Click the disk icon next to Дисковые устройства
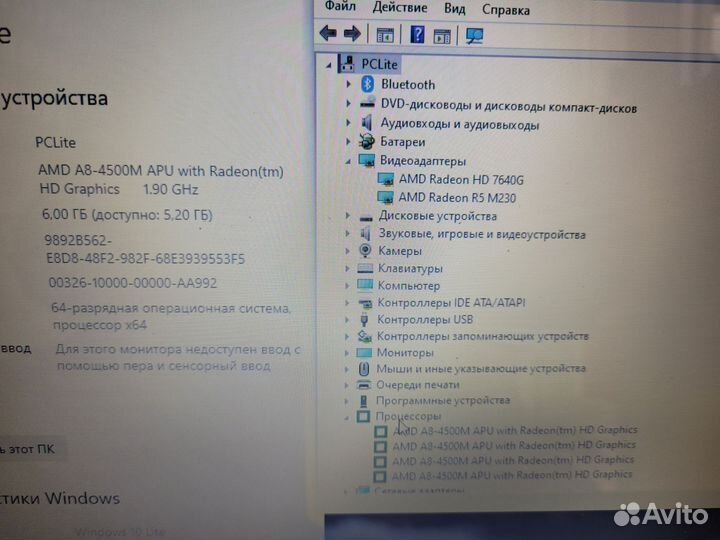 pyautogui.click(x=366, y=218)
